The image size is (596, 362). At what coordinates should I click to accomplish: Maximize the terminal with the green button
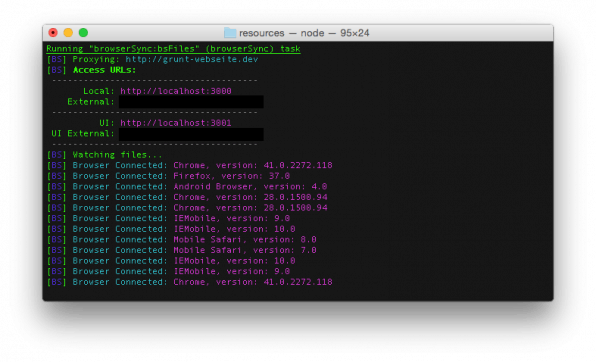tap(83, 33)
